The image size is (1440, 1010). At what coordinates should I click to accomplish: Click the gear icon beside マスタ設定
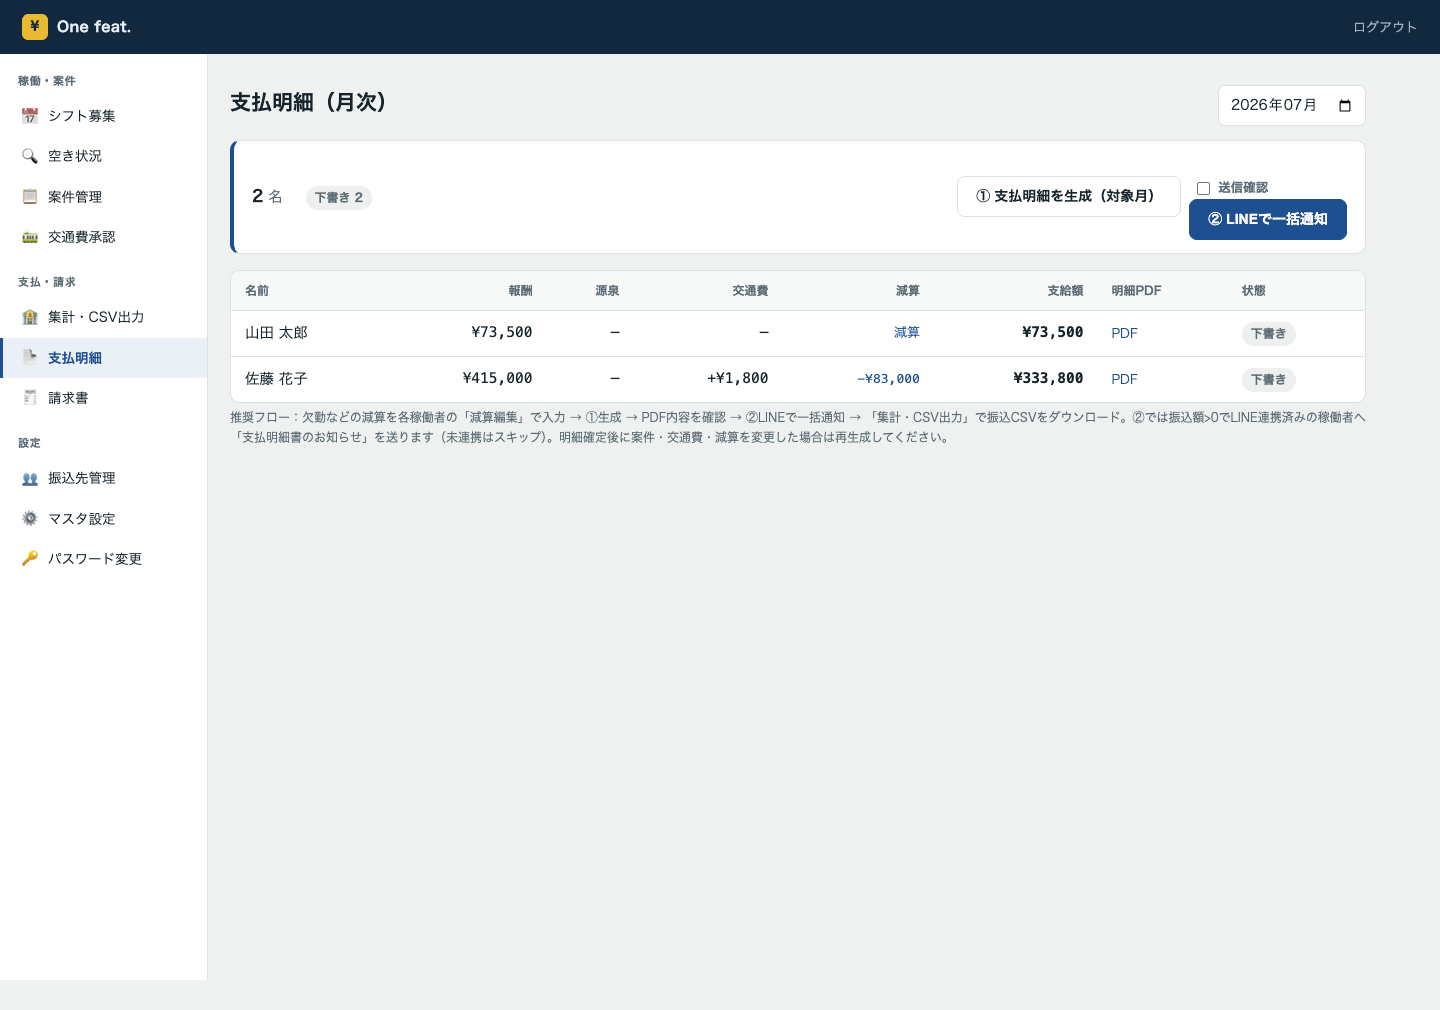30,519
